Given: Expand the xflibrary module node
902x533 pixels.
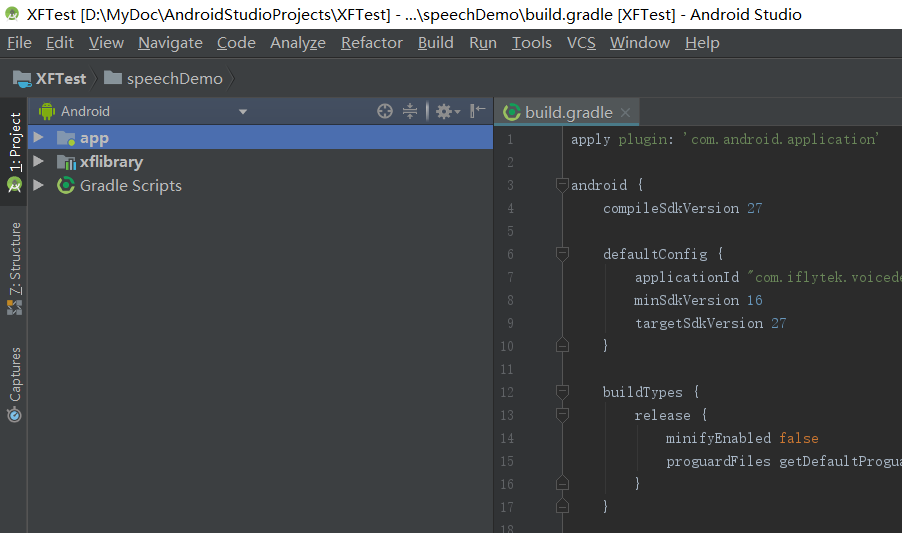Looking at the screenshot, I should click(39, 162).
